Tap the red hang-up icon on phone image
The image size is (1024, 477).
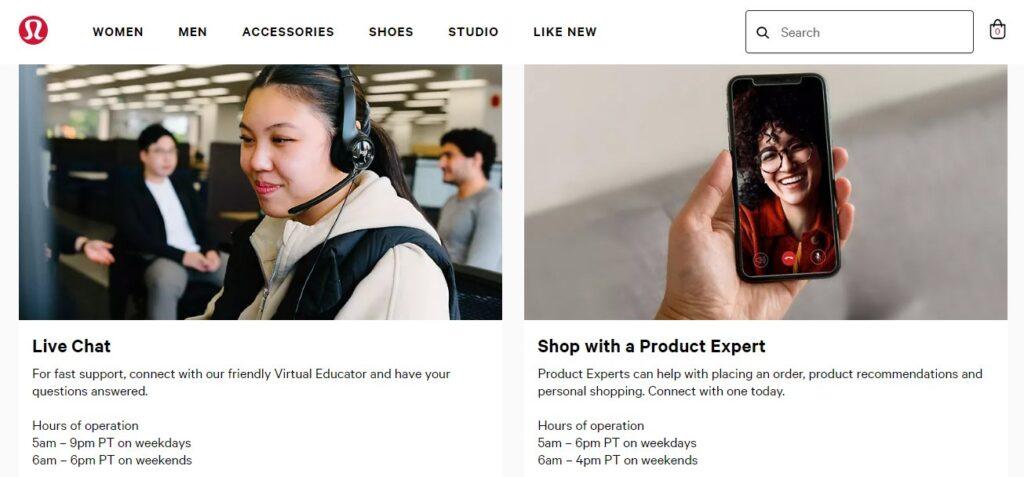pos(789,257)
